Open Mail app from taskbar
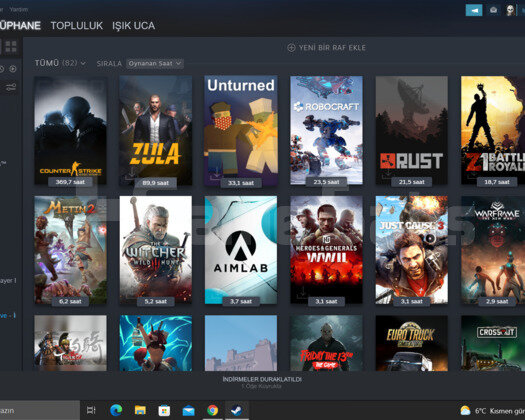525x420 pixels. (189, 410)
